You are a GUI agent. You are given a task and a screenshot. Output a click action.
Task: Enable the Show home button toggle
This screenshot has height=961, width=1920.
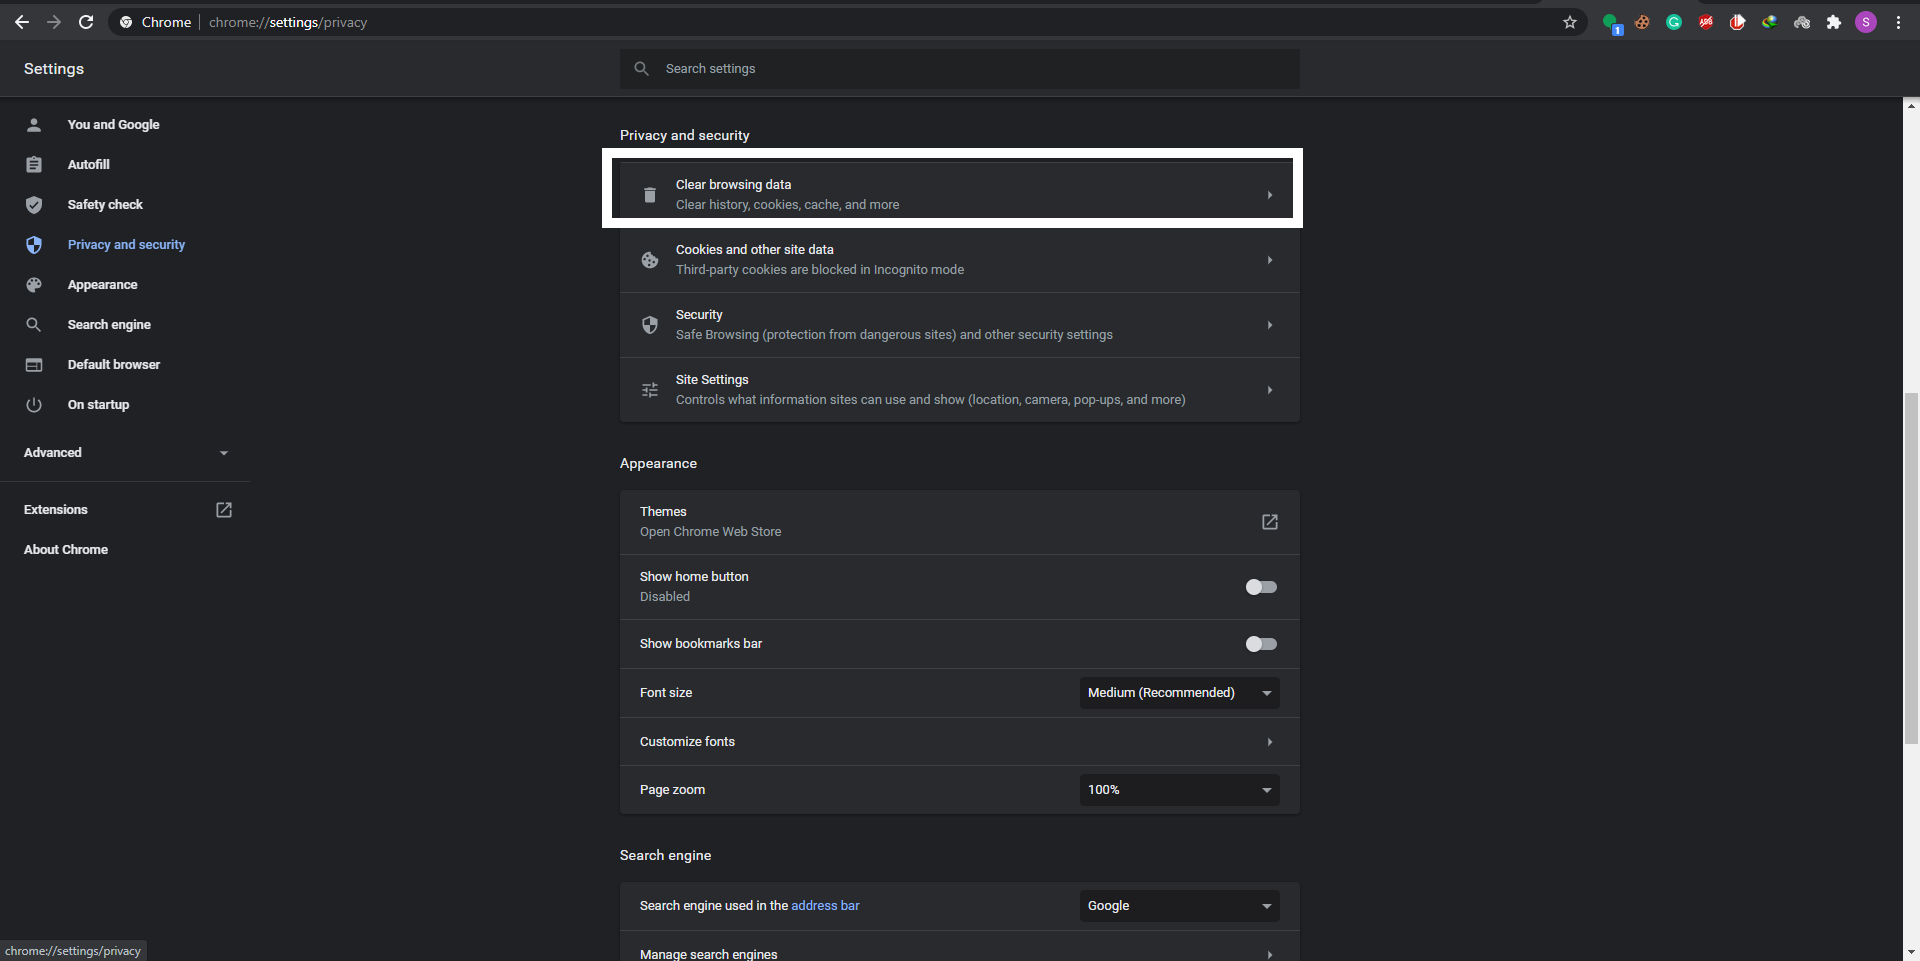coord(1260,587)
